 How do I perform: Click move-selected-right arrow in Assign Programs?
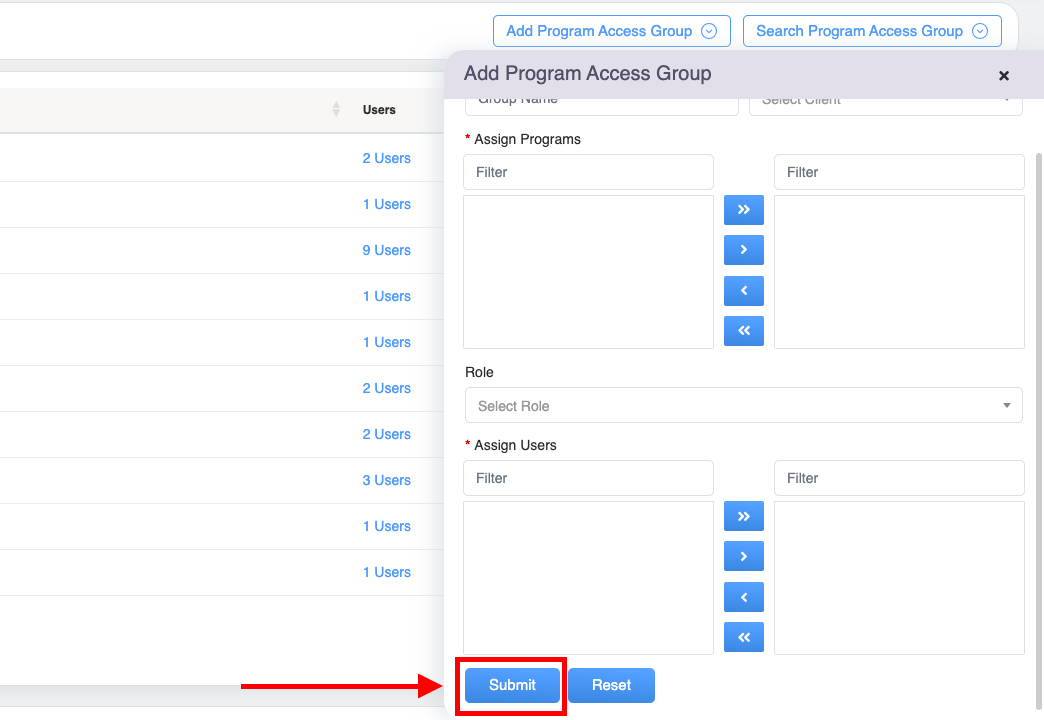click(x=743, y=250)
